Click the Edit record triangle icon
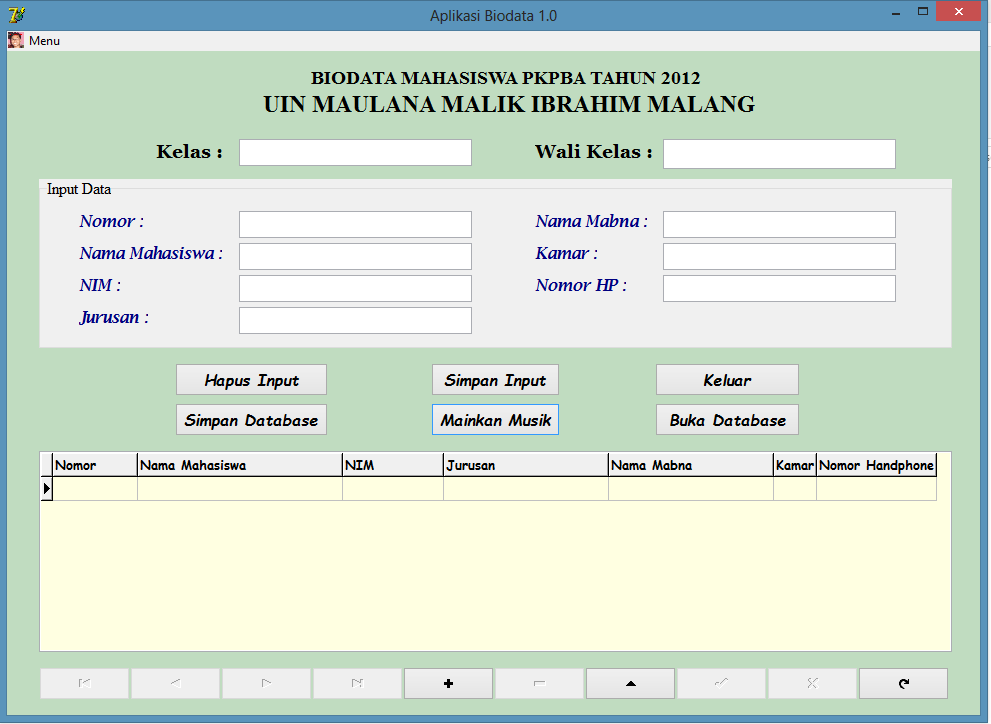 (630, 683)
